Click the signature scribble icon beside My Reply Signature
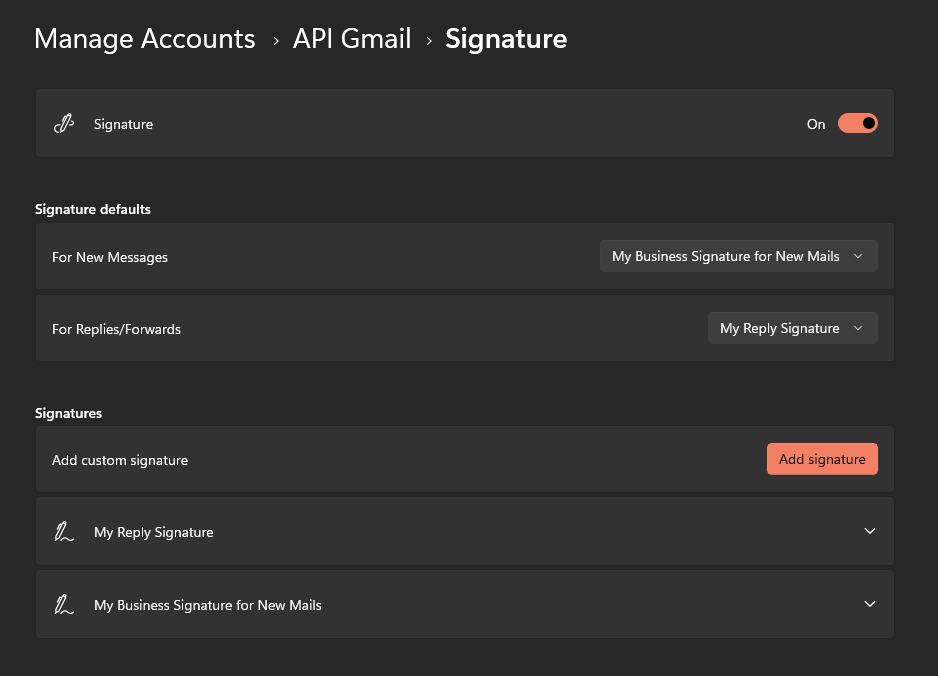The image size is (938, 676). (63, 531)
